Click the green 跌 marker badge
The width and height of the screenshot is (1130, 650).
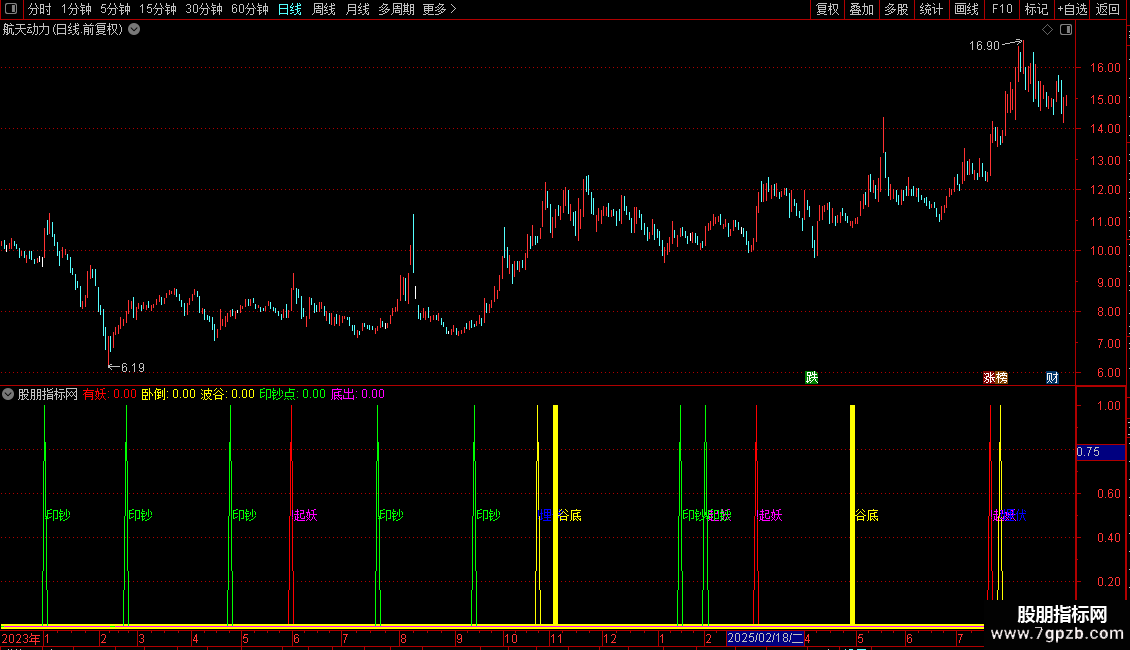coord(811,378)
